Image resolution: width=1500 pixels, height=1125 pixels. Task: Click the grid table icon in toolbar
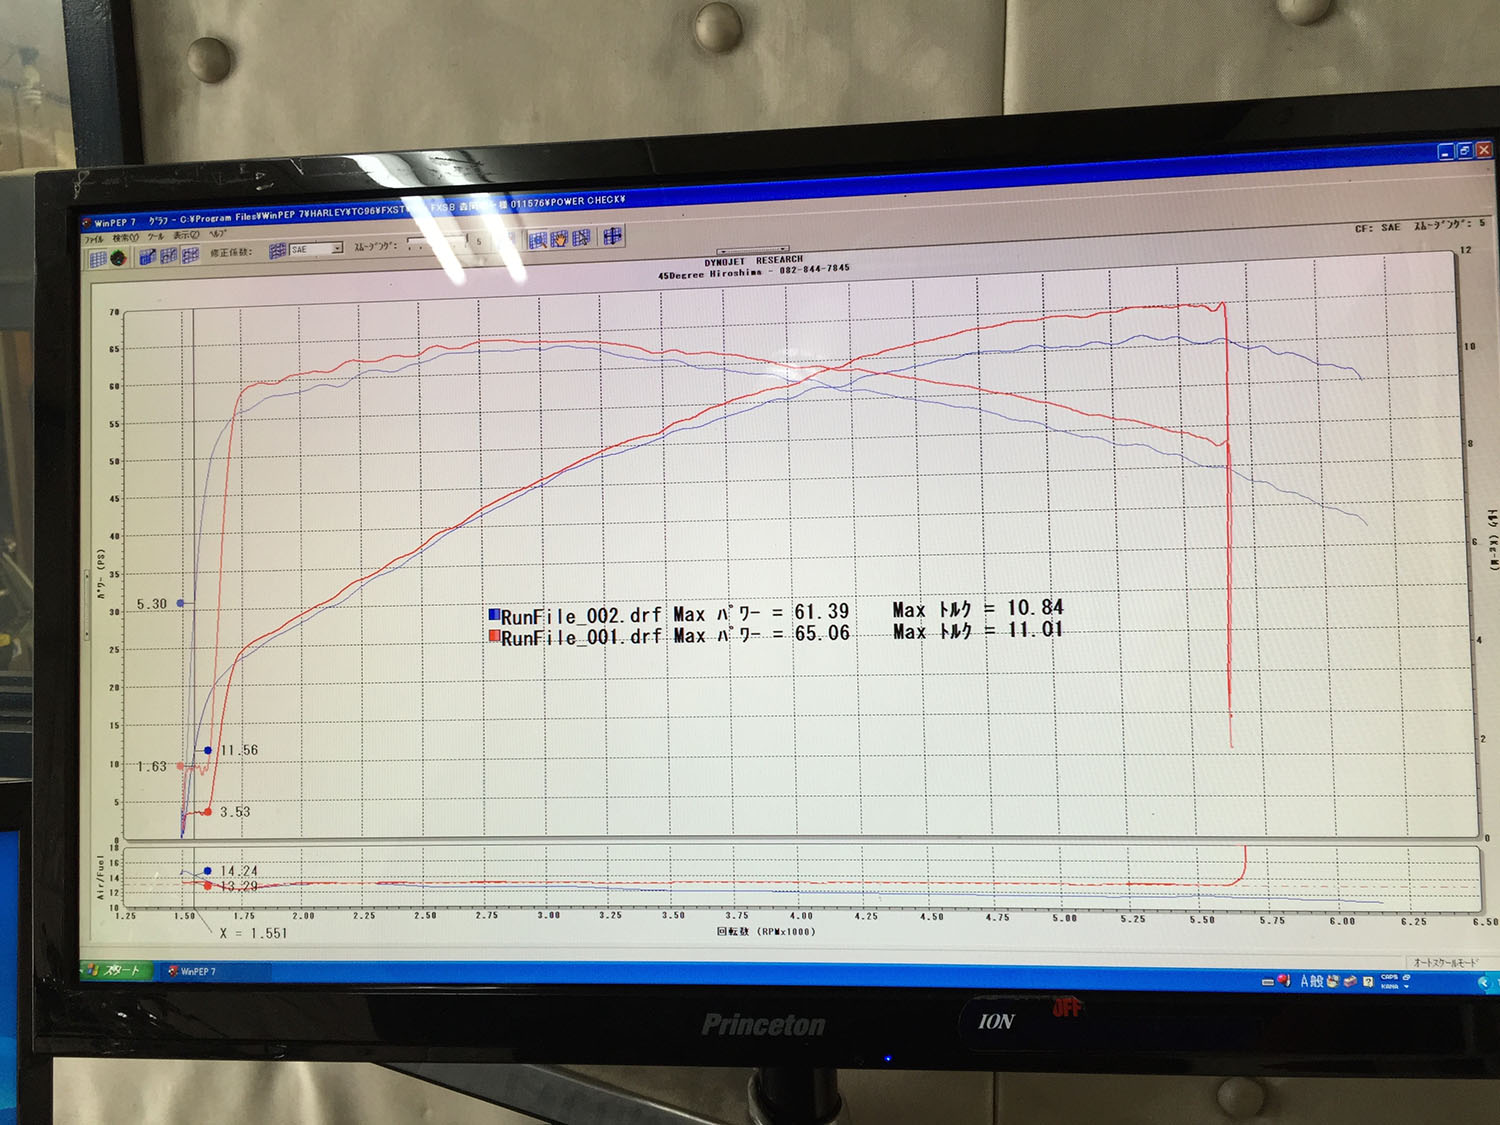tap(97, 259)
